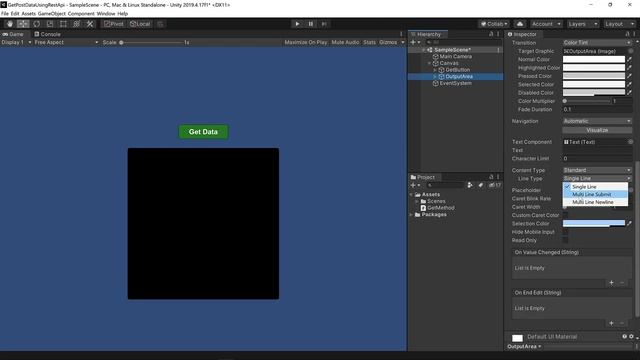The image size is (640, 360).
Task: Open the Transition Color Tint dropdown
Action: pos(597,43)
